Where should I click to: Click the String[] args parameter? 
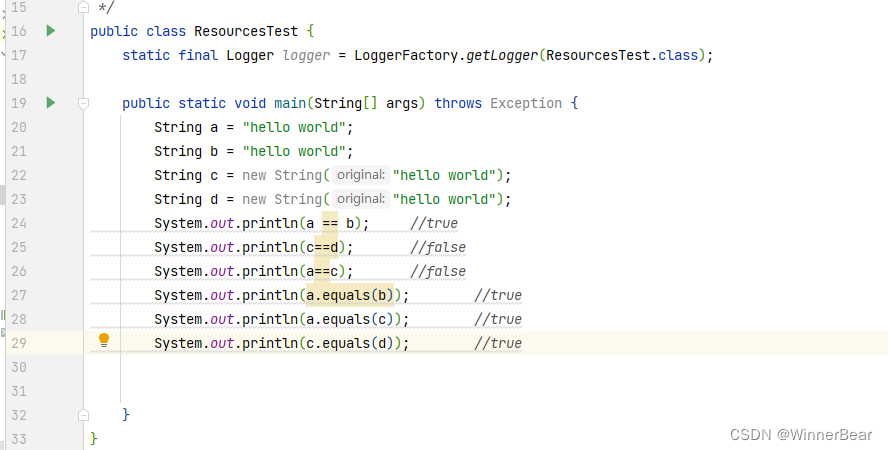tap(366, 103)
